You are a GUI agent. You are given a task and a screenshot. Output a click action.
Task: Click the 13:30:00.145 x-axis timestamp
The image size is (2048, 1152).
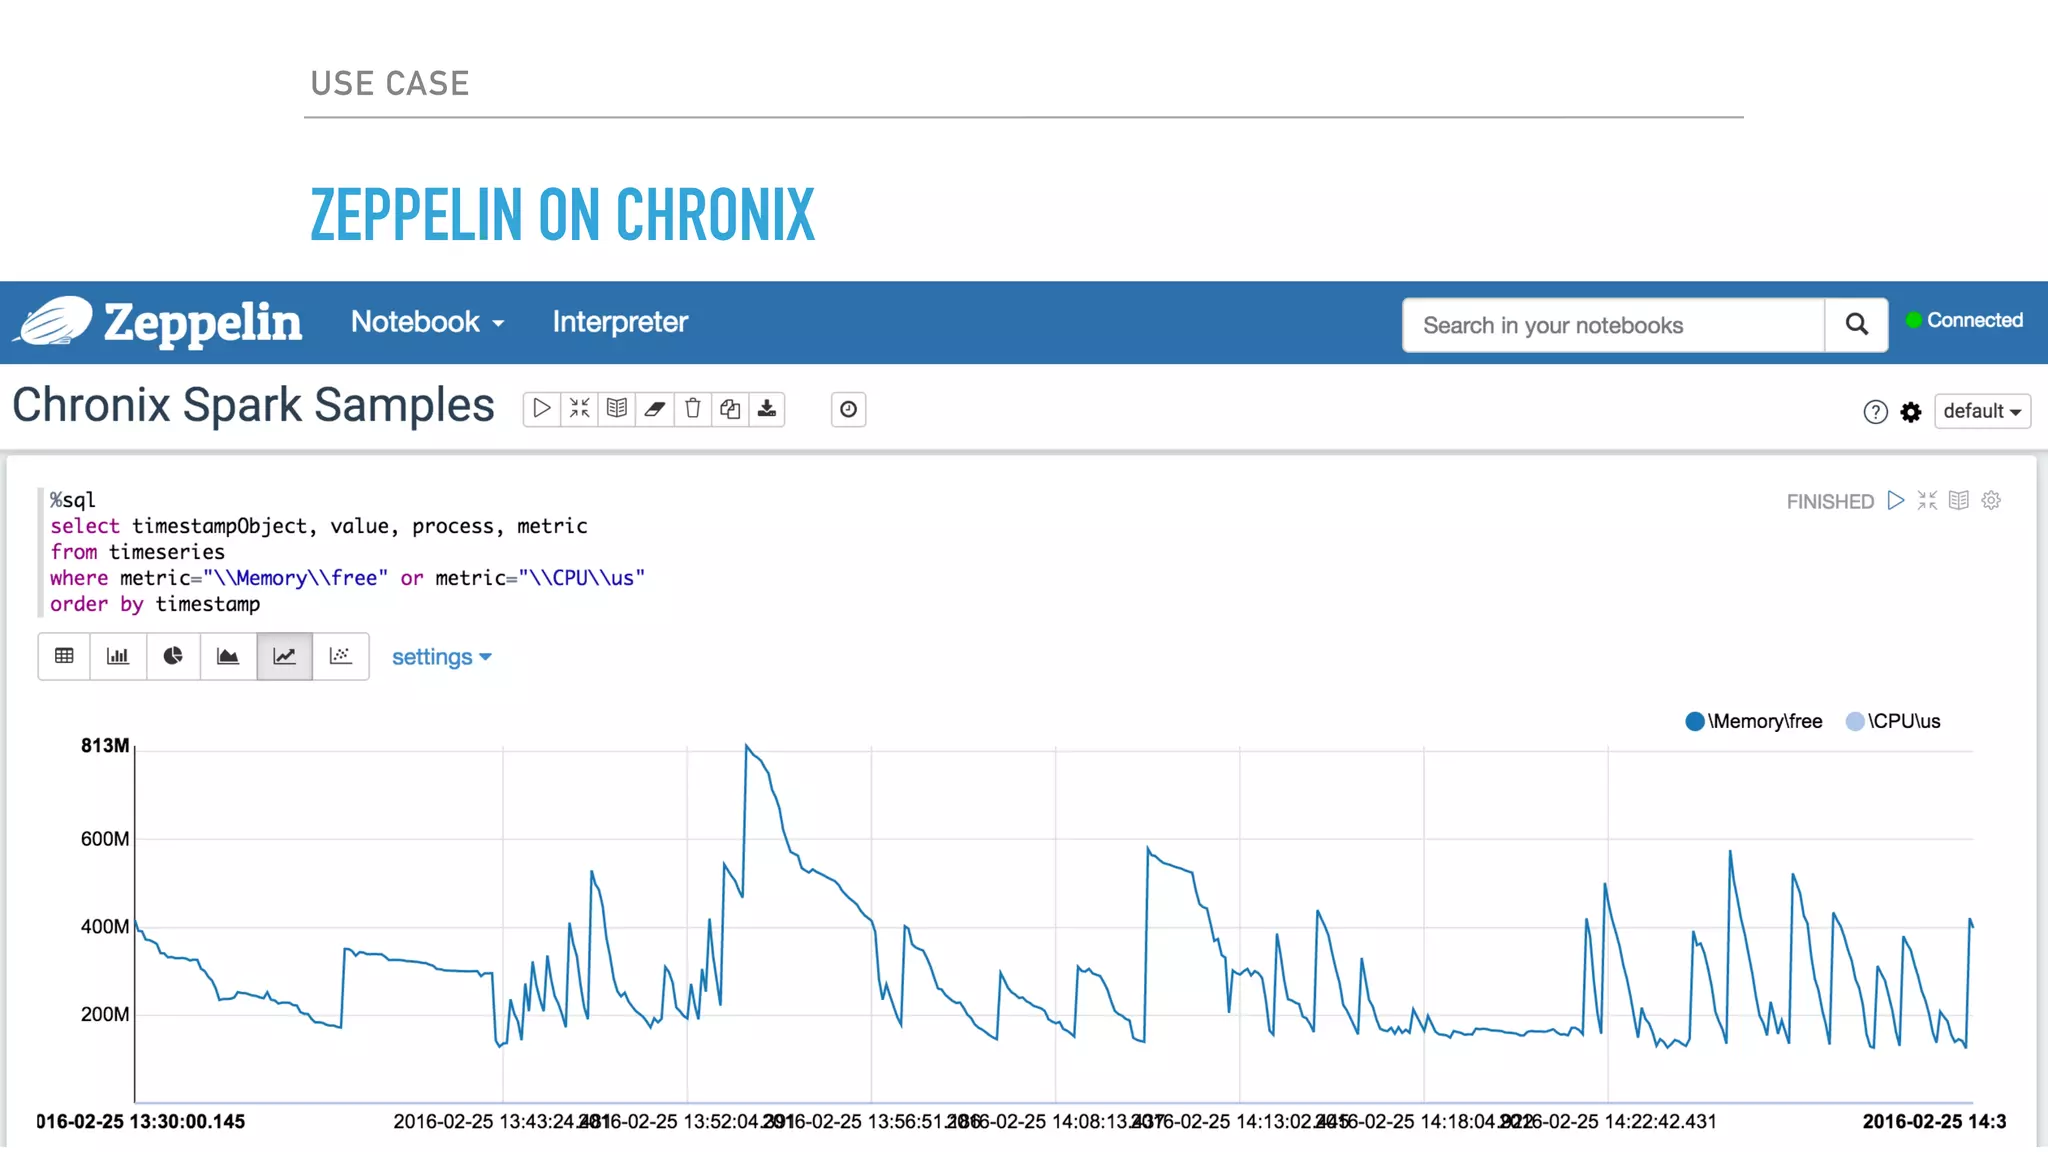tap(141, 1121)
